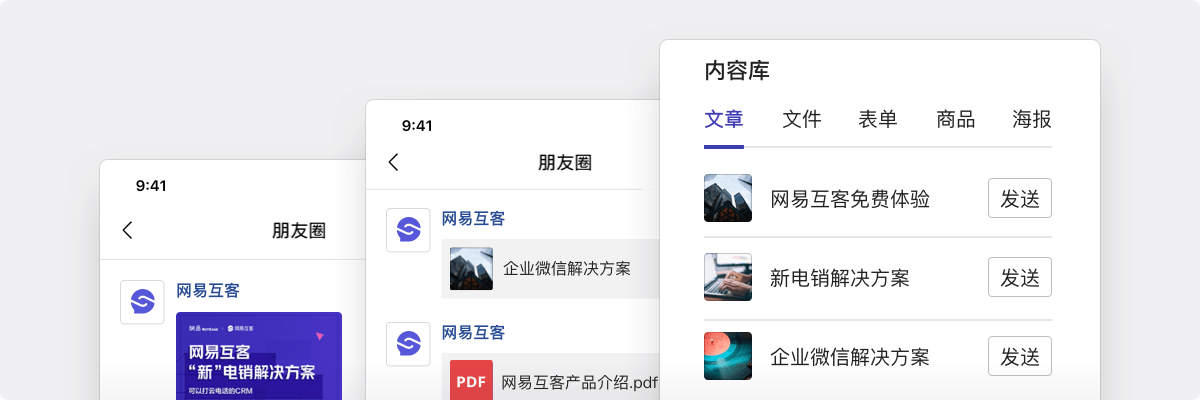Screen dimensions: 1200x400
Task: Open the 表单 tab
Action: 878,120
